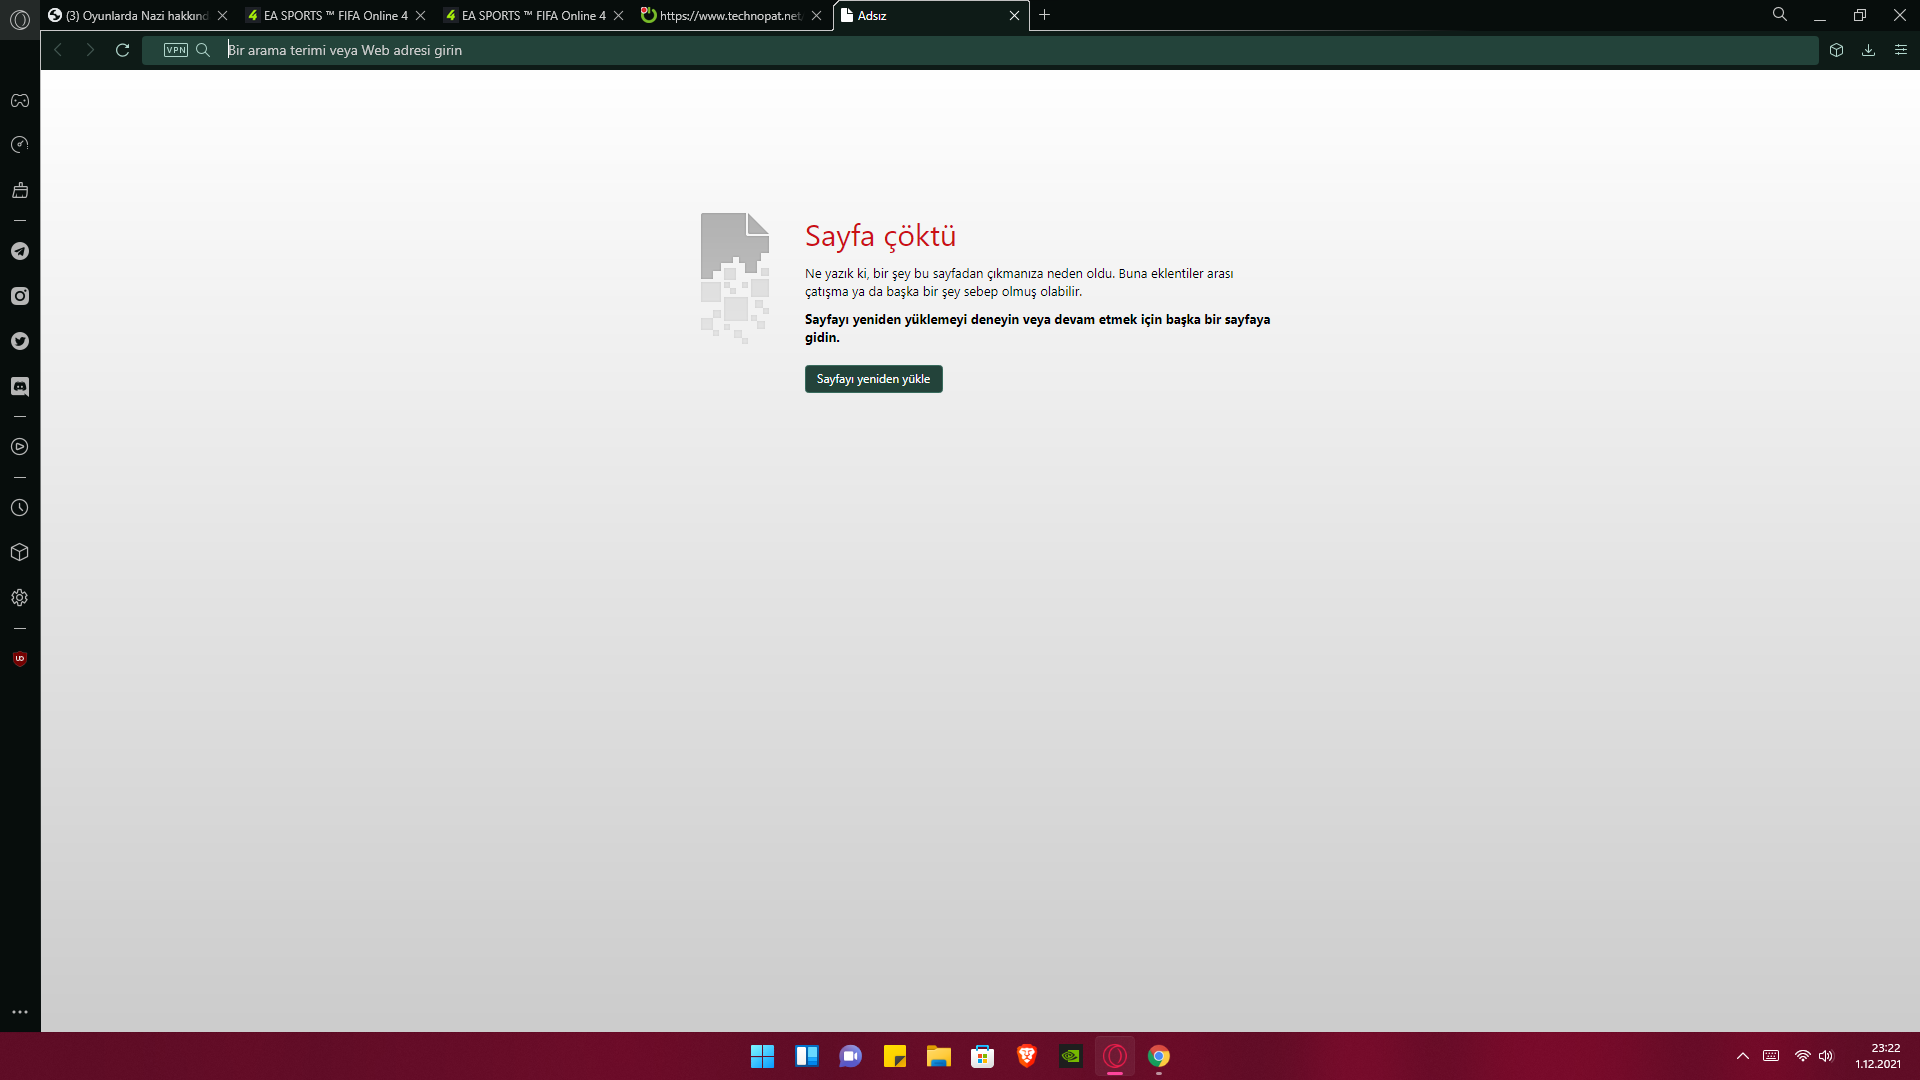Open GX Corner gamepad icon in sidebar
Screen dimensions: 1920x1080
pos(20,101)
